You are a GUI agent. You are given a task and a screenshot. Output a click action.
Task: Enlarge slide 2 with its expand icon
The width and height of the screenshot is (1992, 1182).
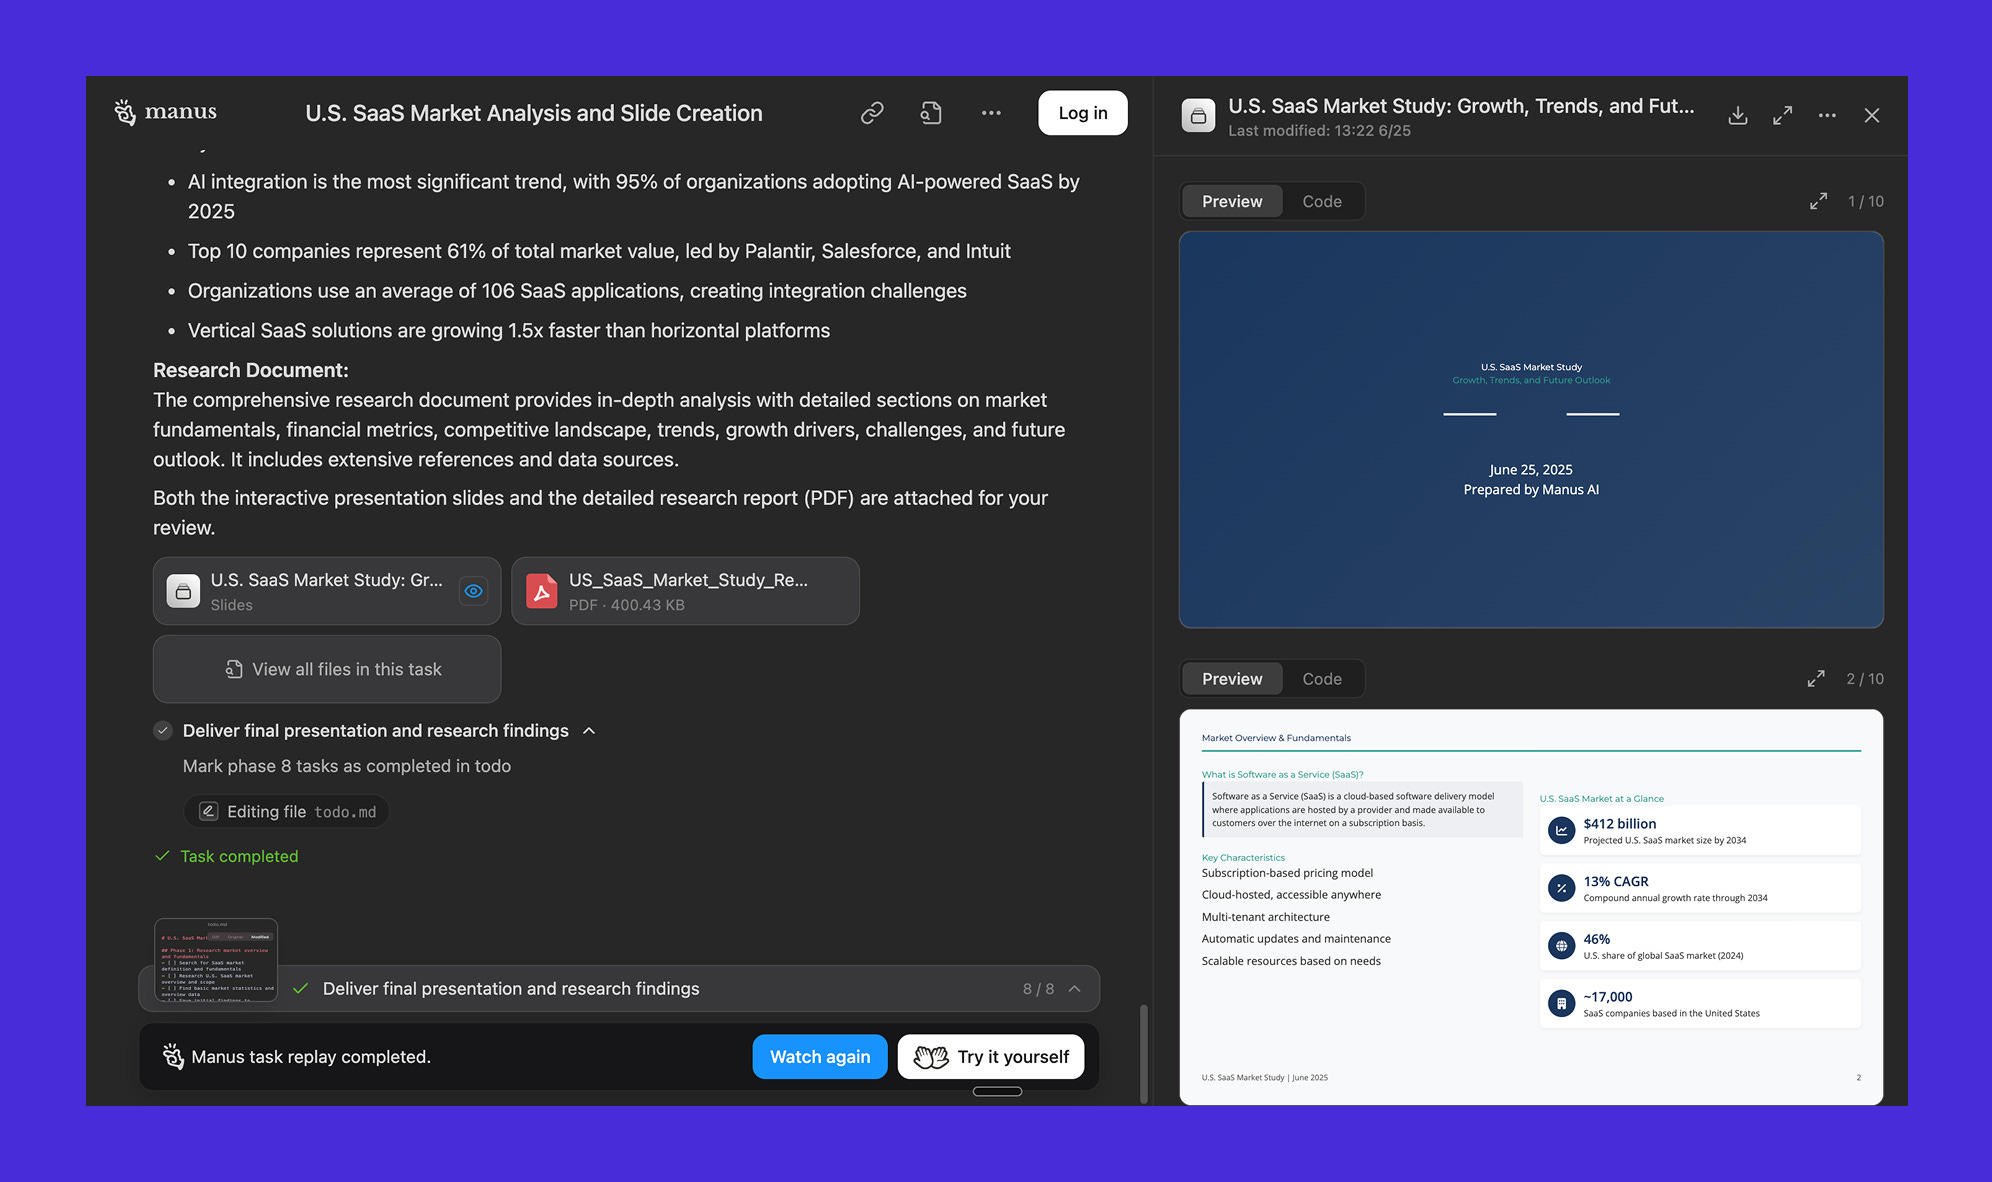click(1816, 679)
